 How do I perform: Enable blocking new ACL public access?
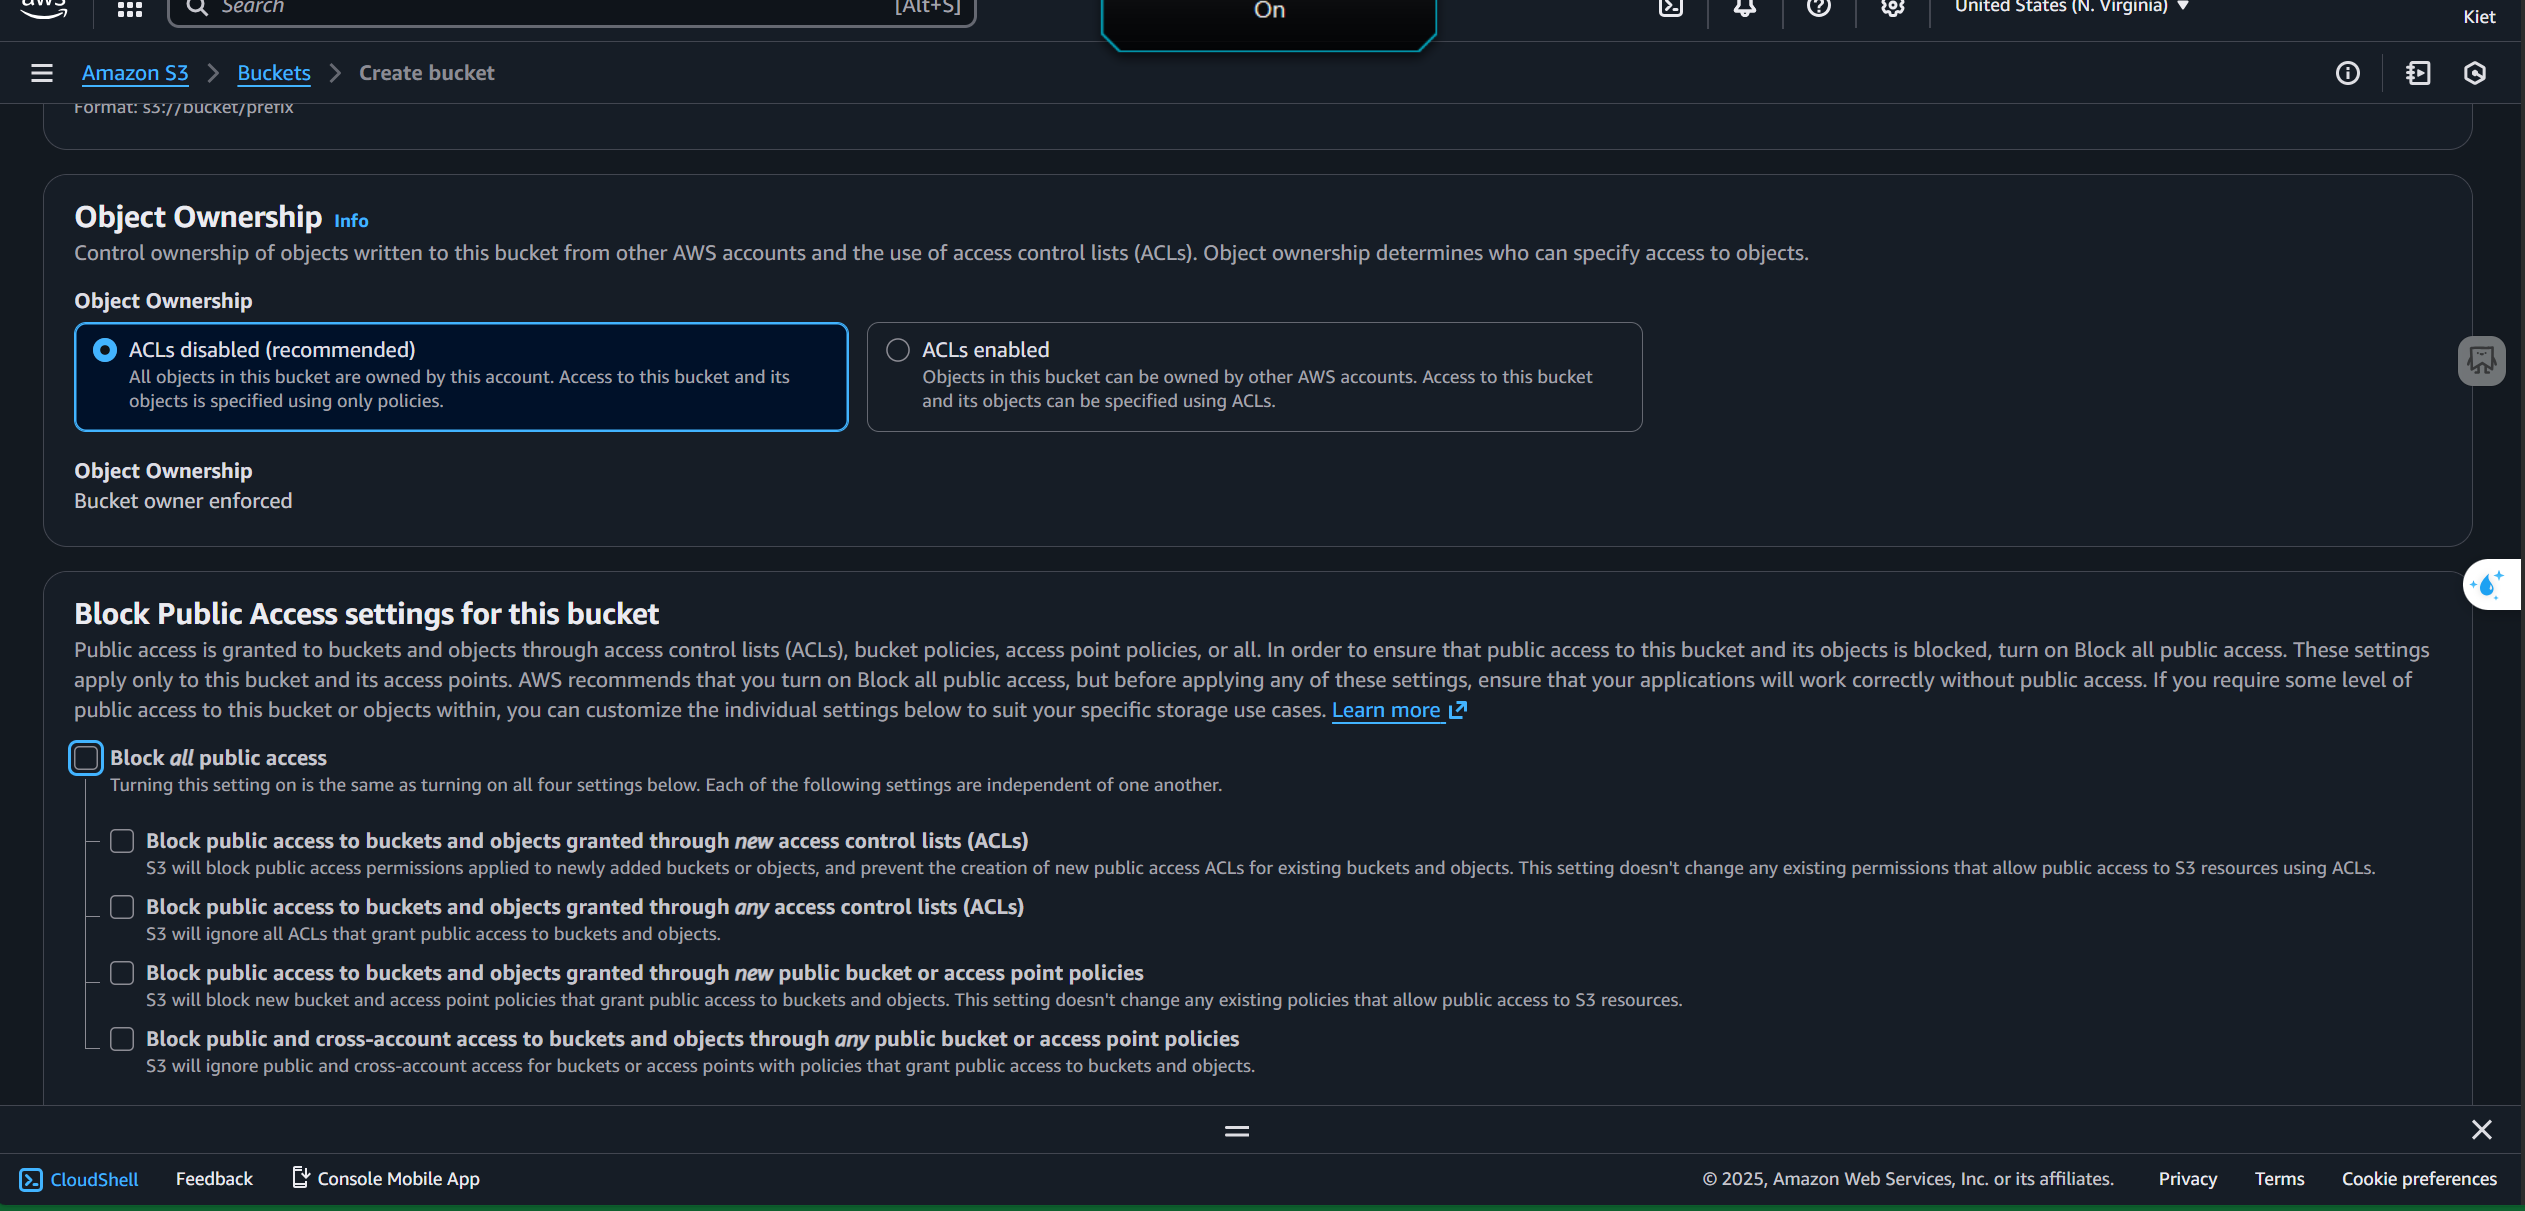tap(122, 841)
